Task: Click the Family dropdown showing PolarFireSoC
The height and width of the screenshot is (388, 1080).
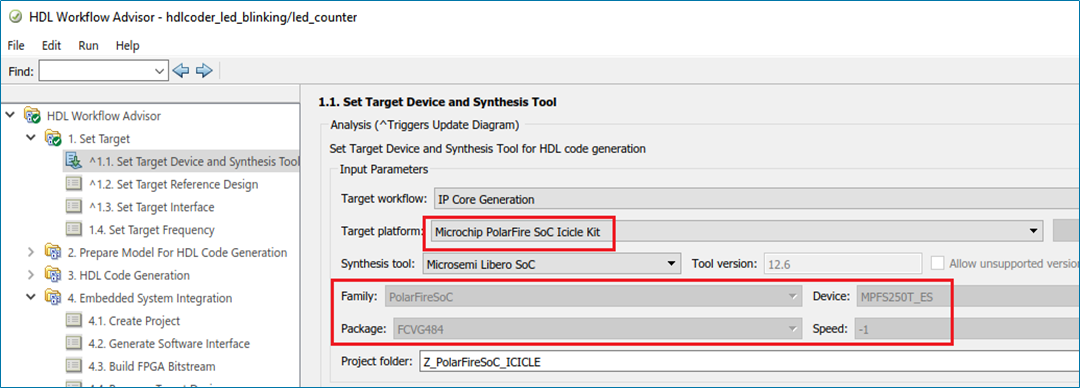Action: [x=594, y=297]
